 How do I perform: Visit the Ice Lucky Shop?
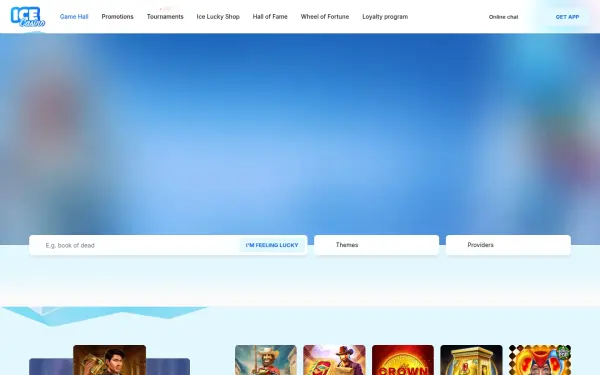pos(218,17)
